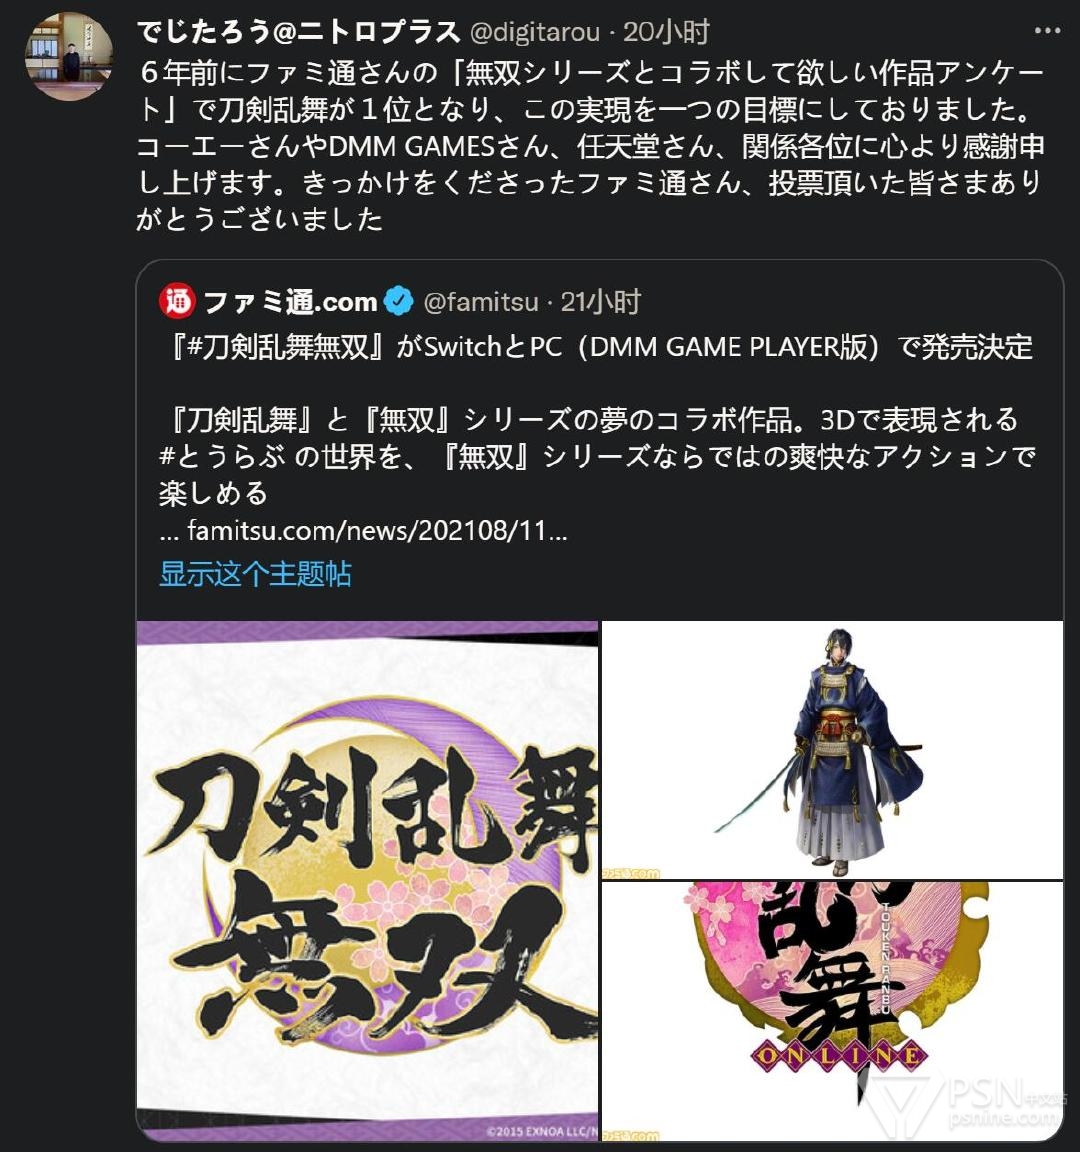Click the 21小时 quoted tweet timestamp
The height and width of the screenshot is (1152, 1080).
(x=601, y=302)
